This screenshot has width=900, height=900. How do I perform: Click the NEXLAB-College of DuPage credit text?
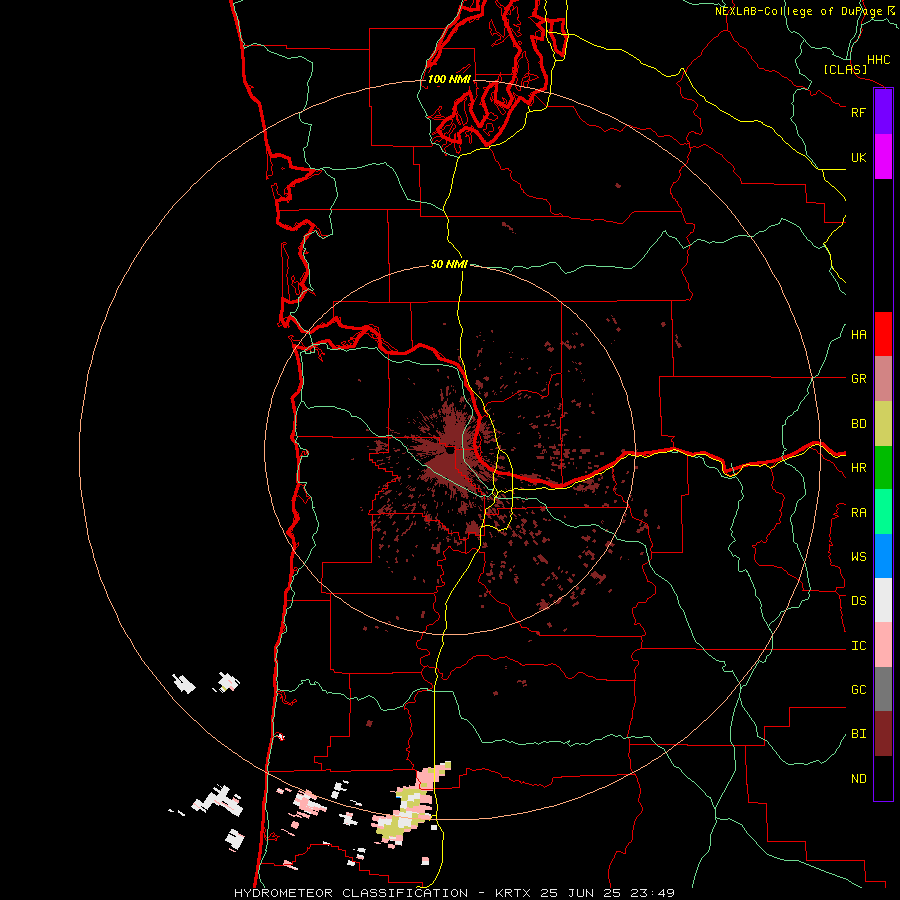[798, 11]
